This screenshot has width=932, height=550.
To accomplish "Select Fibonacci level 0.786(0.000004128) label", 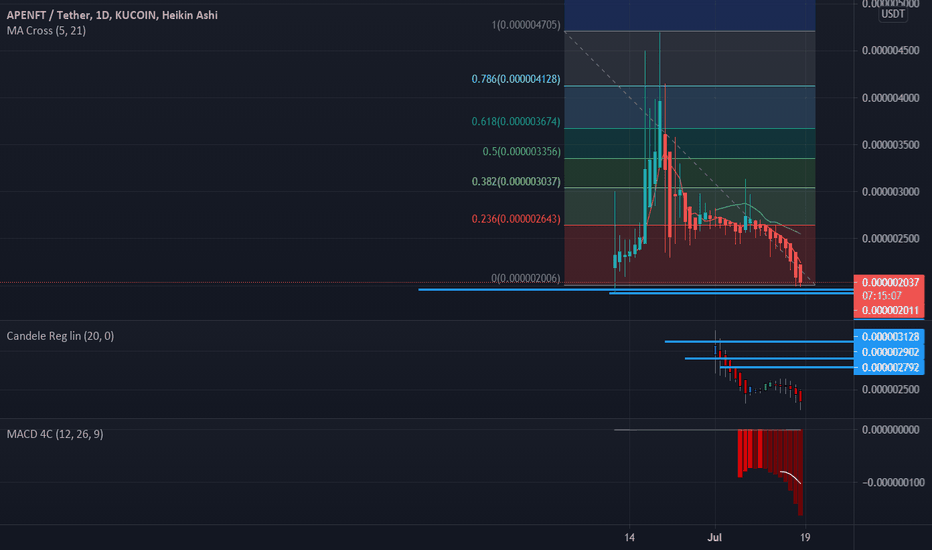I will 516,79.
